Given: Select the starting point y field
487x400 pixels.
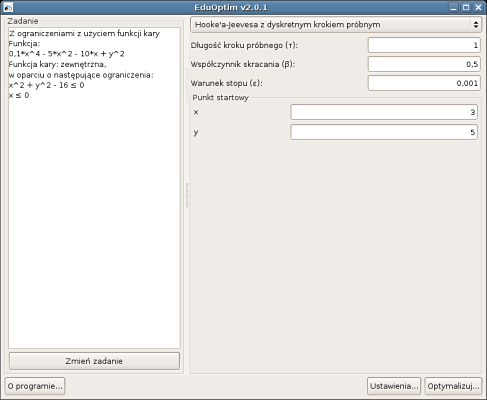Looking at the screenshot, I should click(384, 132).
